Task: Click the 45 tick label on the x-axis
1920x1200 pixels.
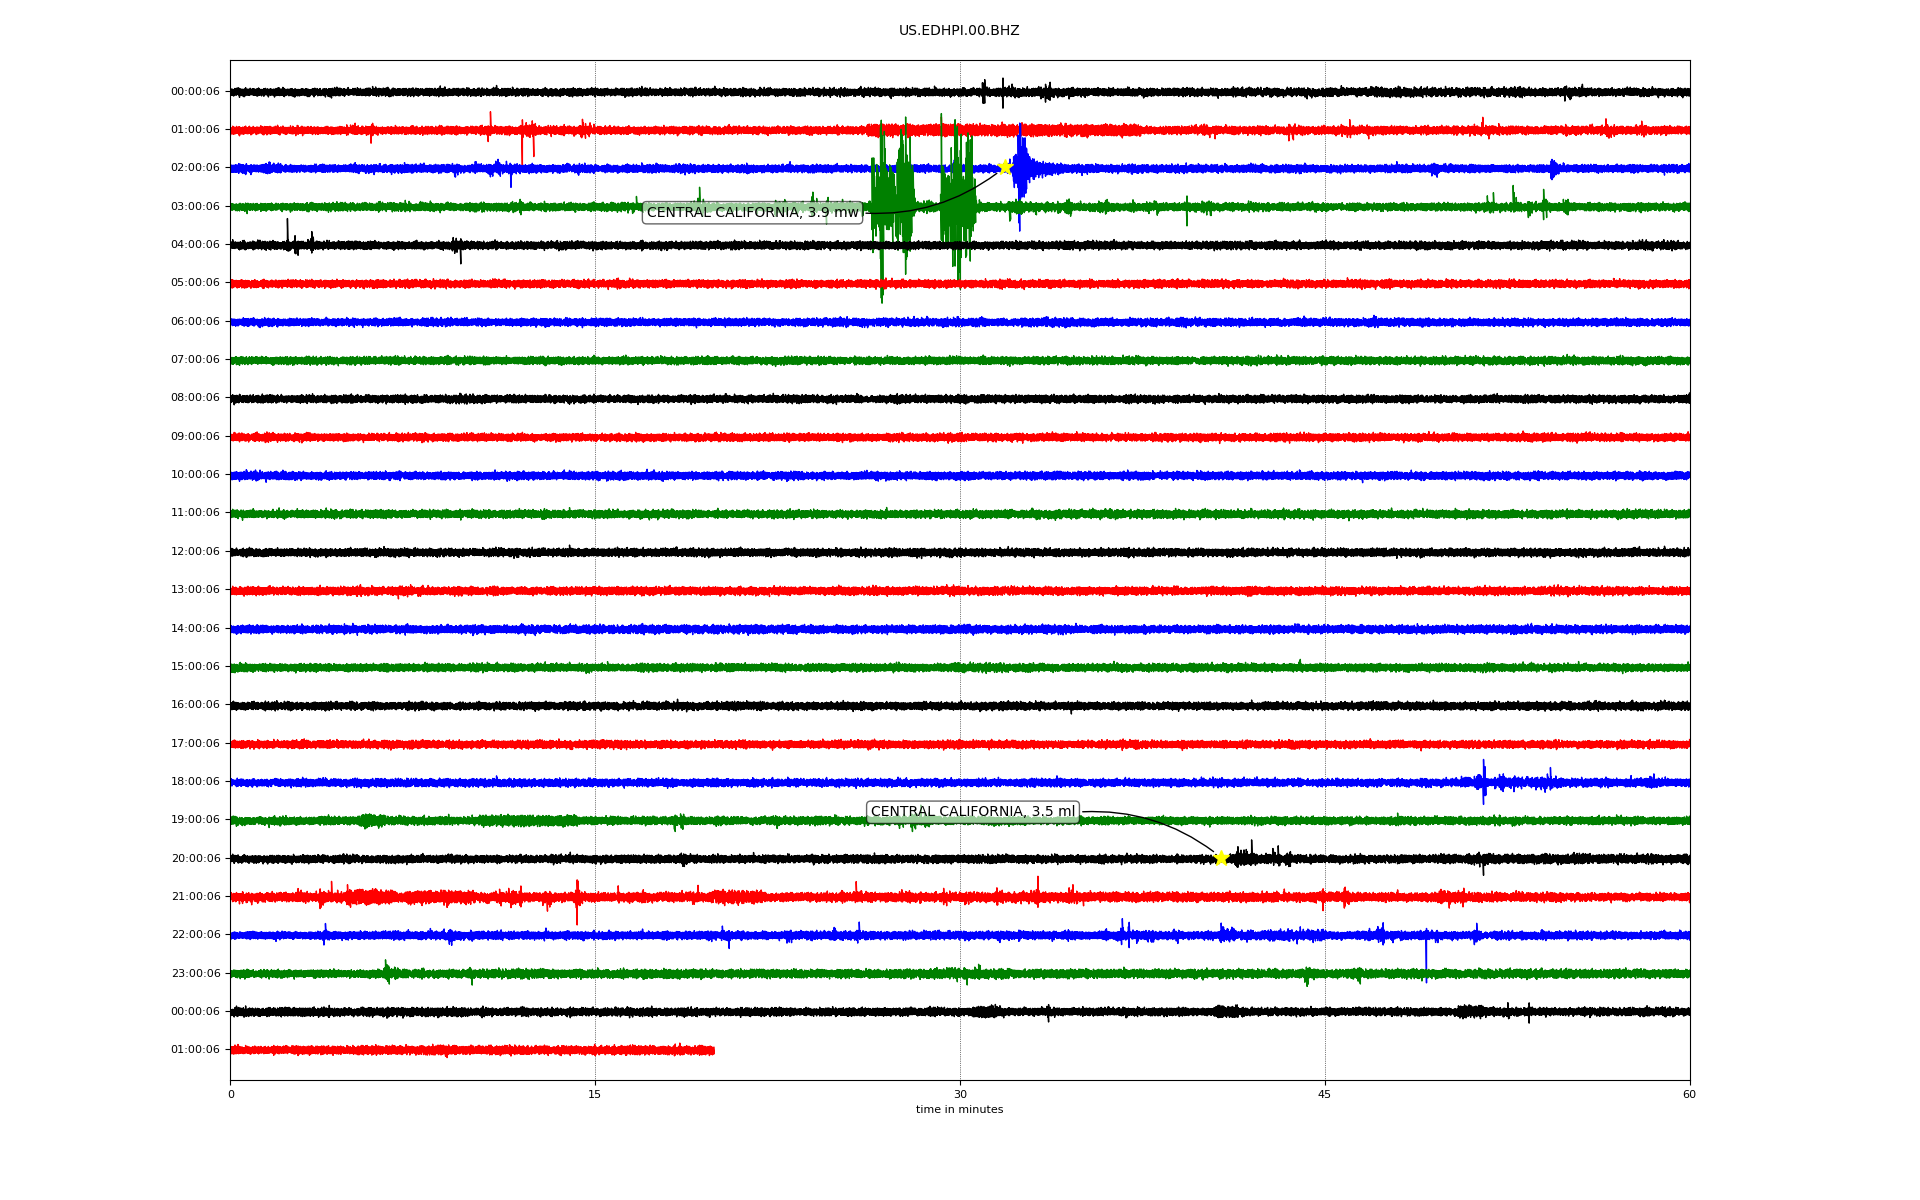Action: tap(1325, 1094)
